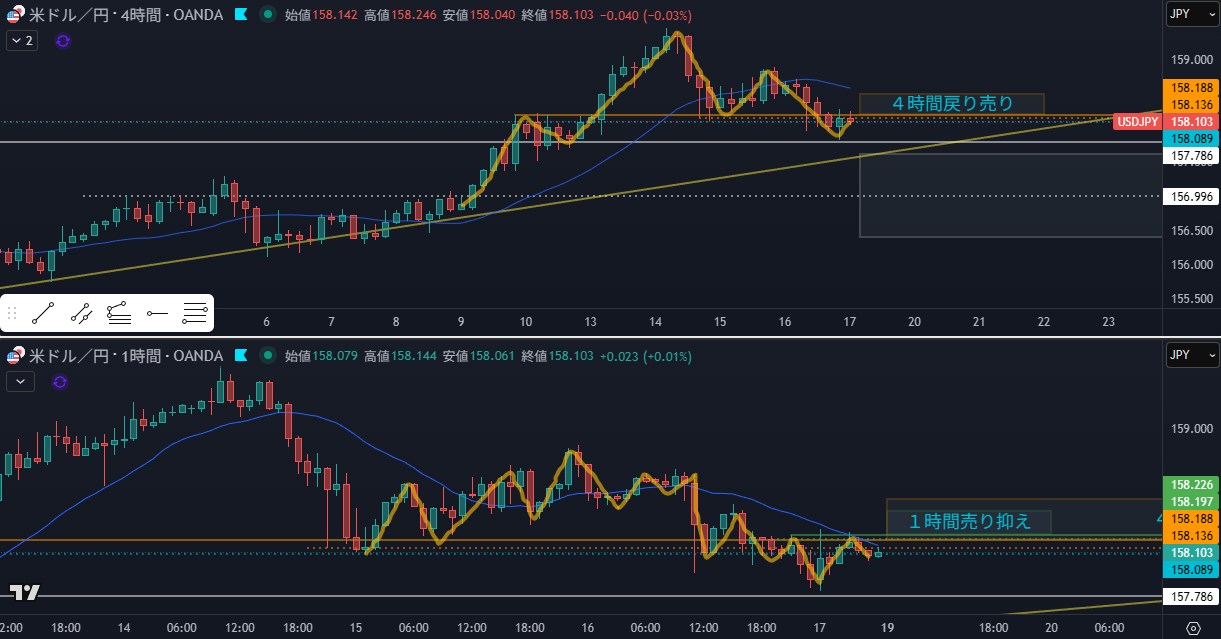The width and height of the screenshot is (1221, 639).
Task: Toggle the cyan flag on the 4時間 chart
Action: coord(241,15)
